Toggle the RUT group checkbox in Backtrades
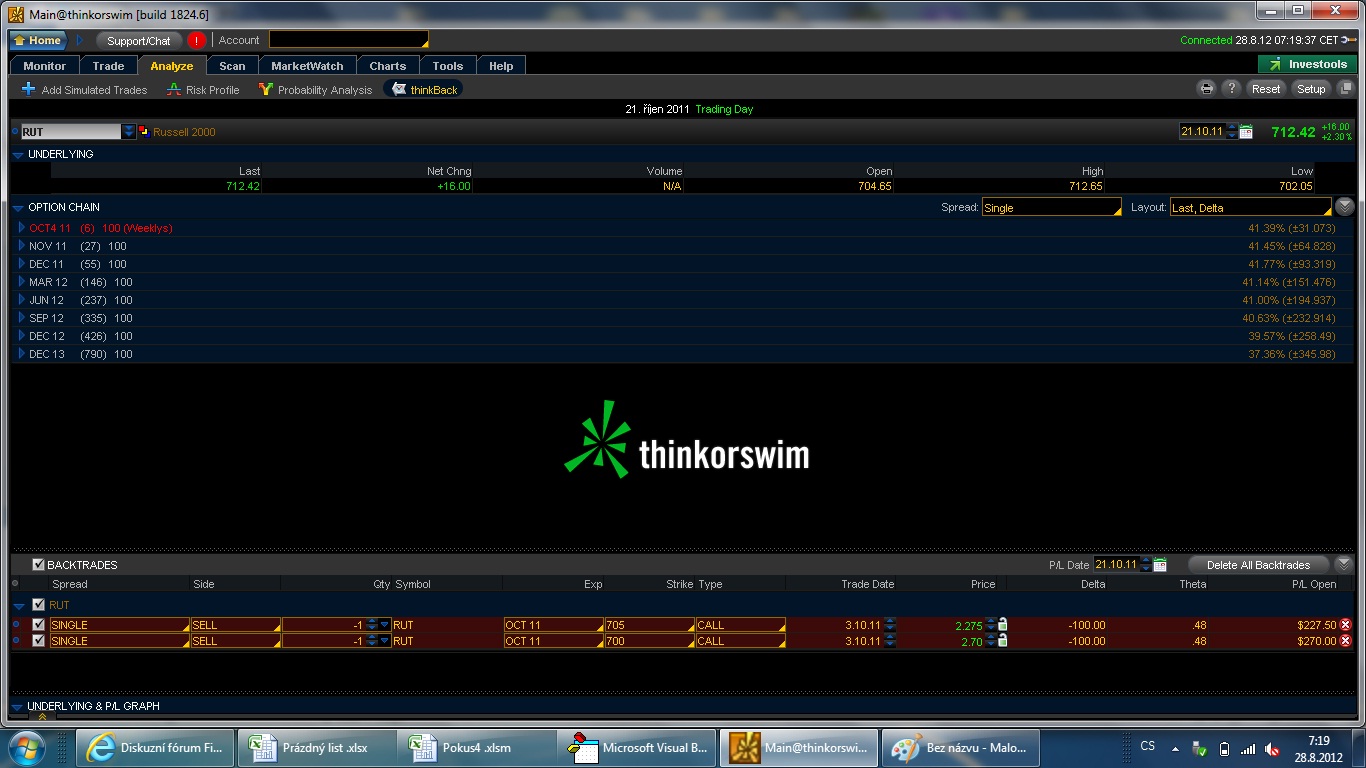Screen dimensions: 1366x768 tap(39, 605)
